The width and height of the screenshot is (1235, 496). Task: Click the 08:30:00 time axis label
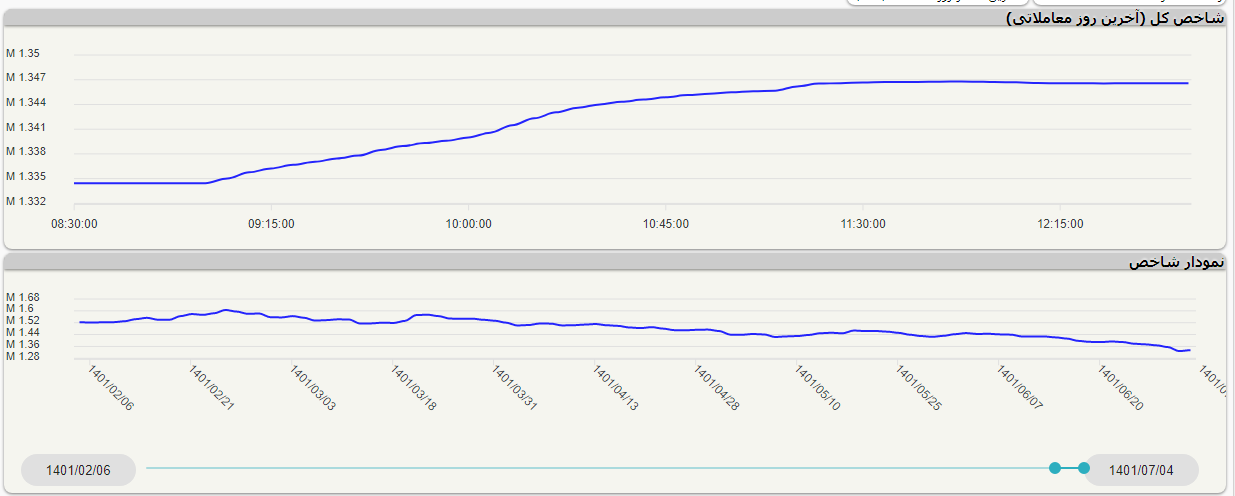pyautogui.click(x=74, y=224)
